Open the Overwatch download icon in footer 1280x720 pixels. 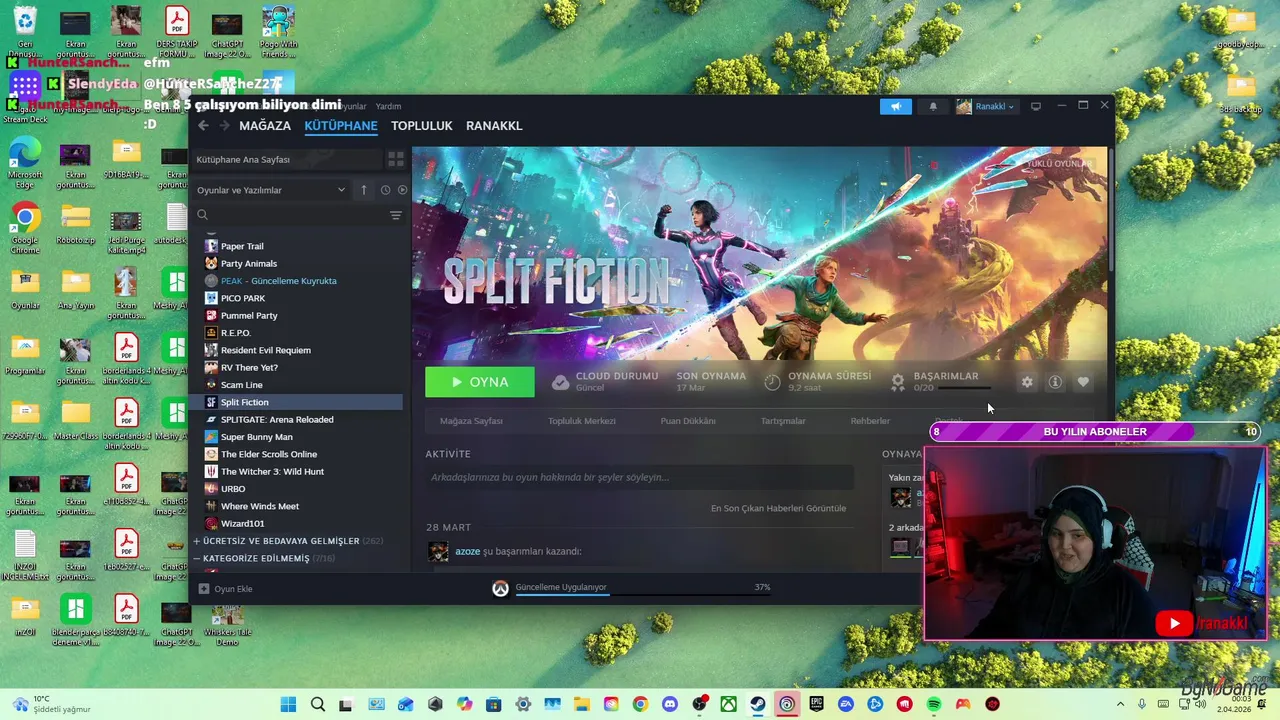pyautogui.click(x=500, y=589)
